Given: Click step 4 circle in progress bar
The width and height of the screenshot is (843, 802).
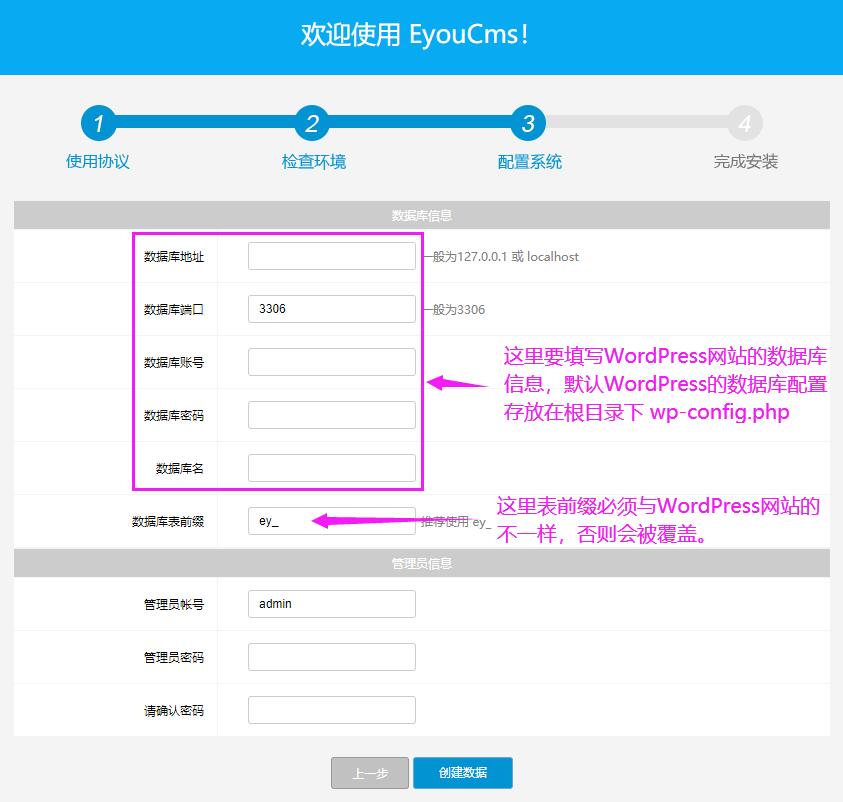Looking at the screenshot, I should pyautogui.click(x=745, y=123).
